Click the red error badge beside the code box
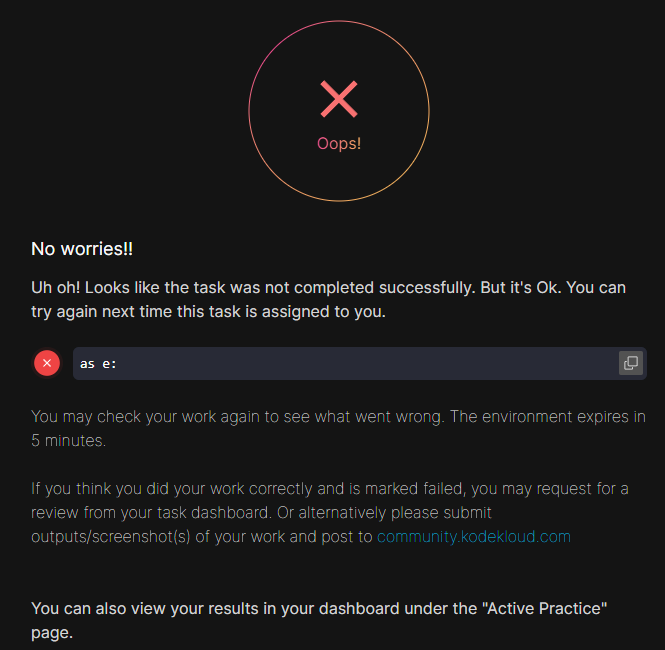Image resolution: width=665 pixels, height=650 pixels. [47, 363]
